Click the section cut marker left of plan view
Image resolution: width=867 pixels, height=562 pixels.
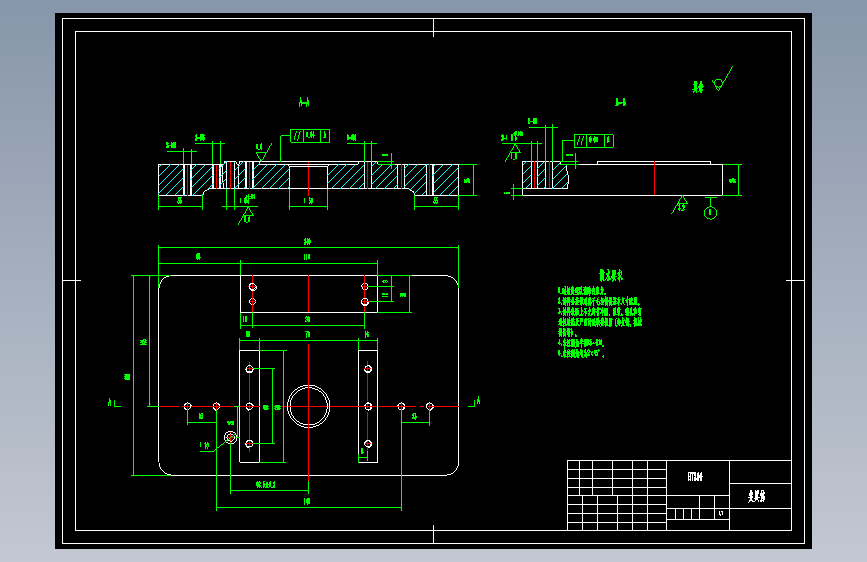point(114,403)
